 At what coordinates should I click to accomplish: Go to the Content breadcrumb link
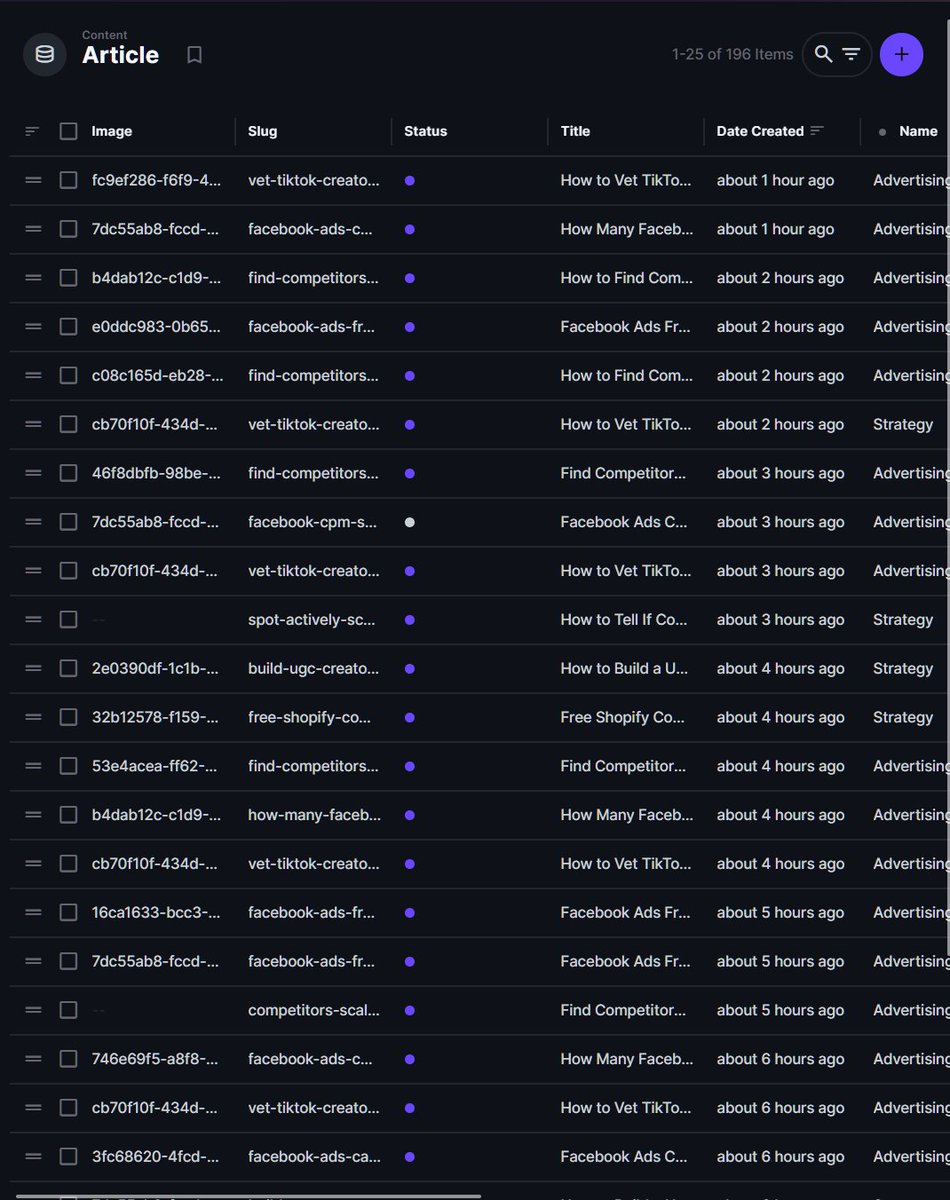click(x=104, y=35)
